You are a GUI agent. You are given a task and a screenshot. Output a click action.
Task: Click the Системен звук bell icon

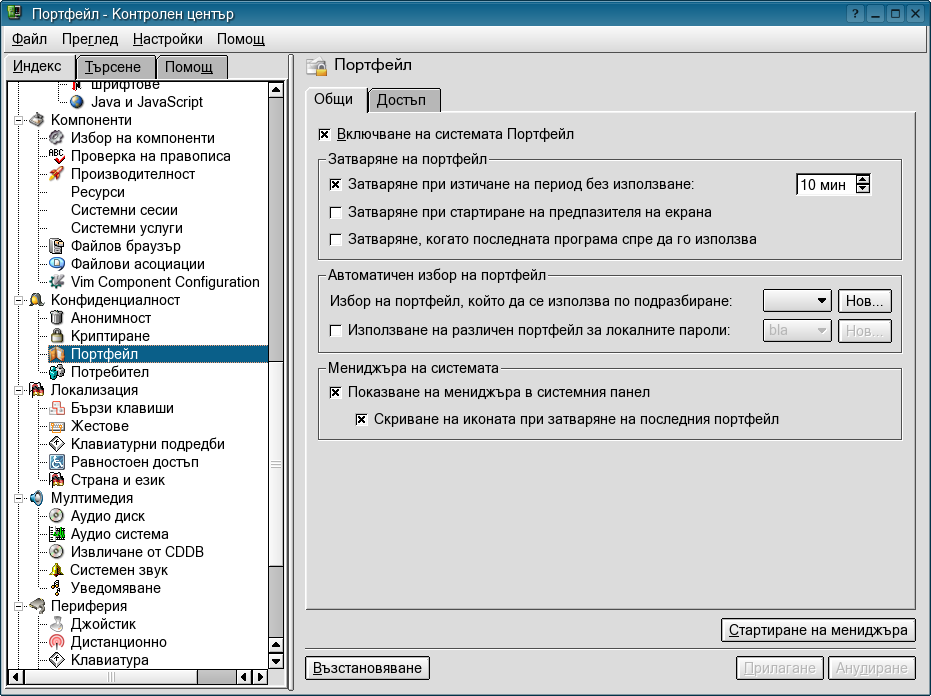pos(57,570)
